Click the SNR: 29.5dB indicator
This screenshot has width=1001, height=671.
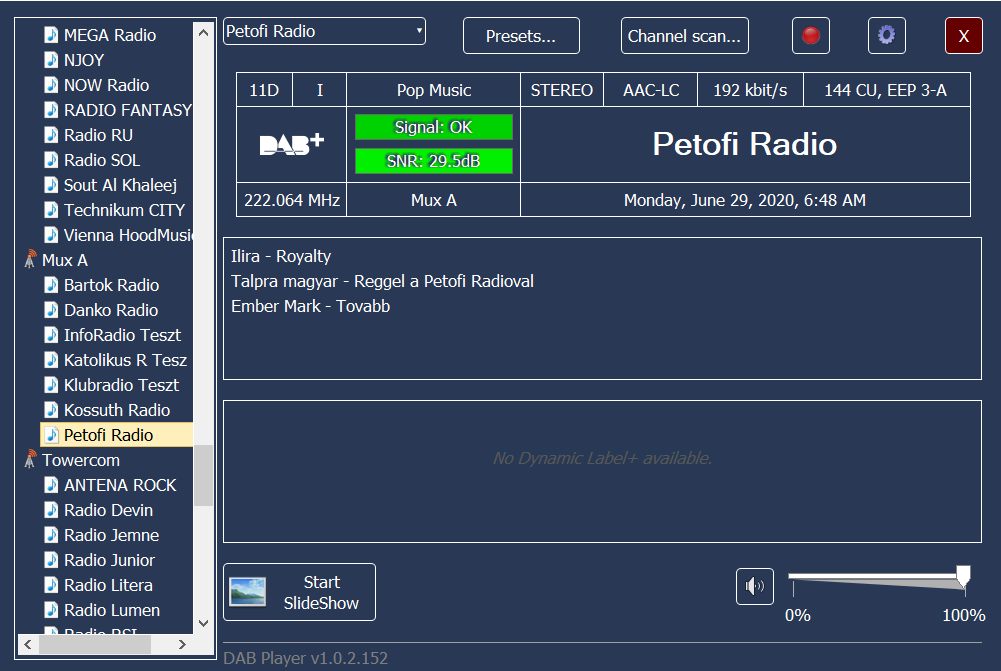433,161
